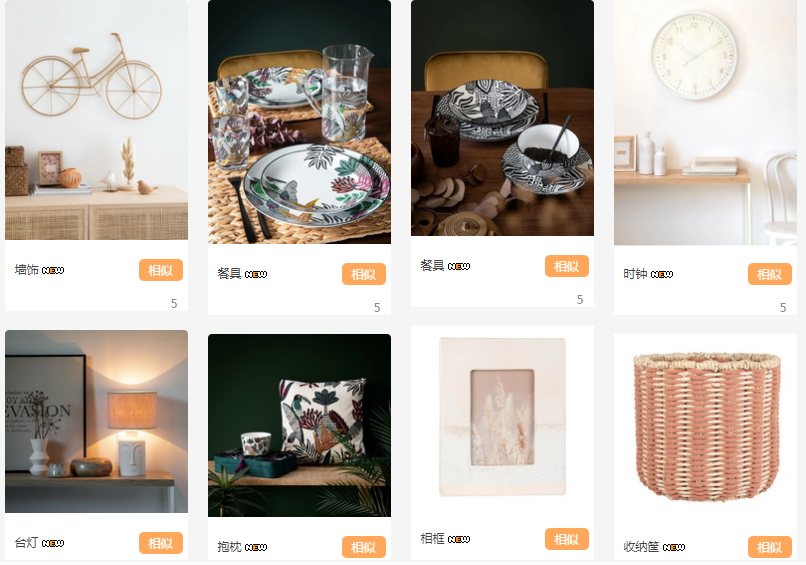The height and width of the screenshot is (565, 806).
Task: View the tropical print cushion photo
Action: tap(299, 426)
